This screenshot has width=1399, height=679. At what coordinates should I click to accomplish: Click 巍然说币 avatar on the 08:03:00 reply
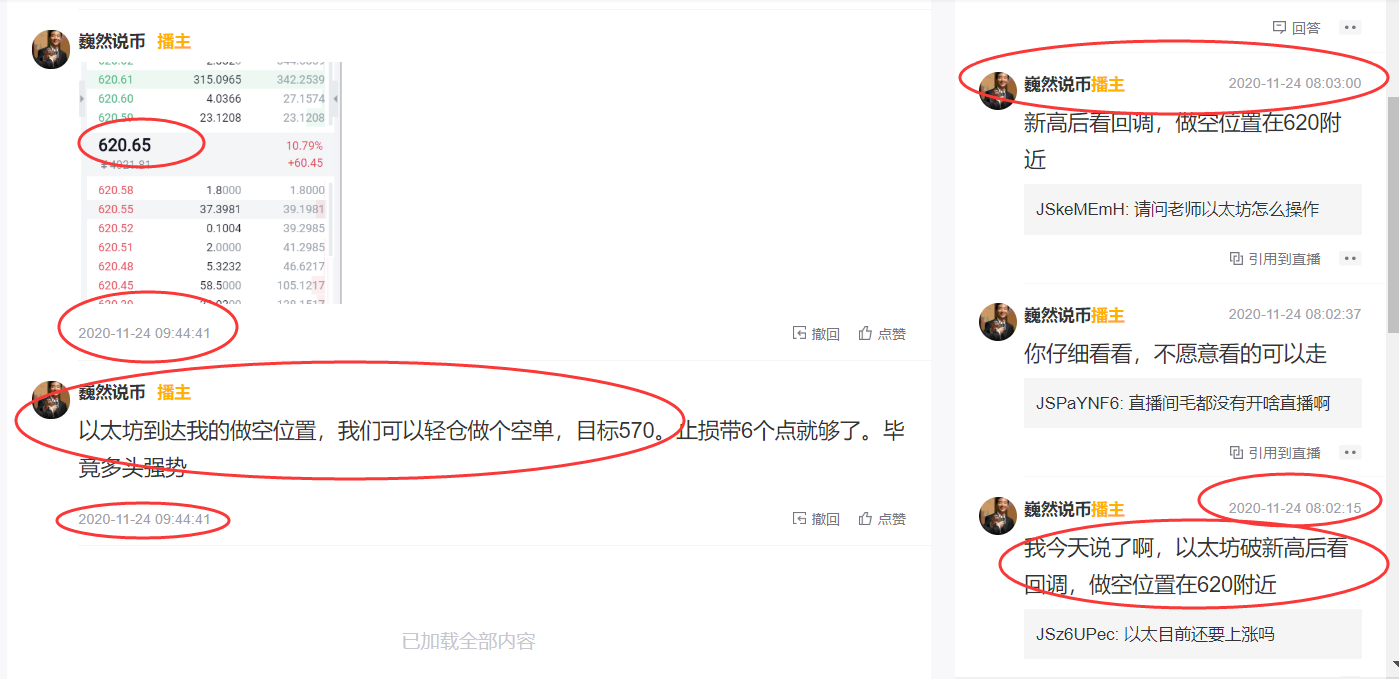(x=998, y=90)
